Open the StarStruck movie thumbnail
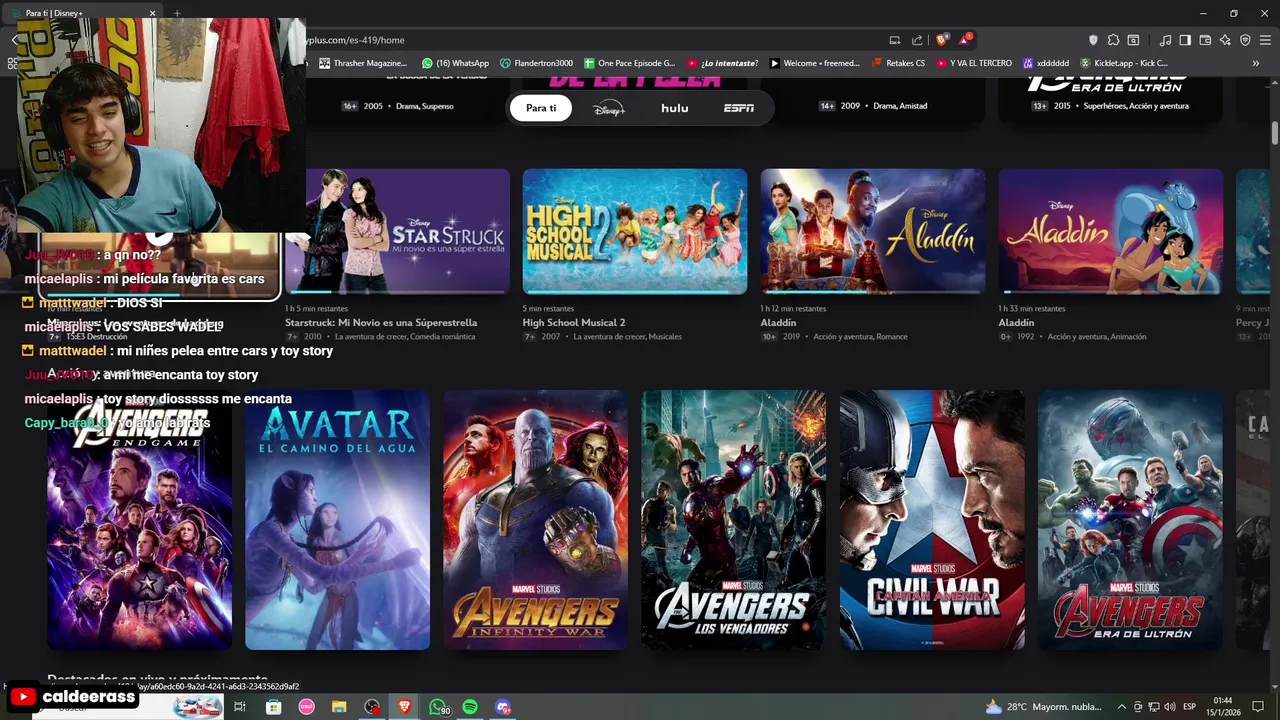Image resolution: width=1280 pixels, height=720 pixels. tap(397, 231)
